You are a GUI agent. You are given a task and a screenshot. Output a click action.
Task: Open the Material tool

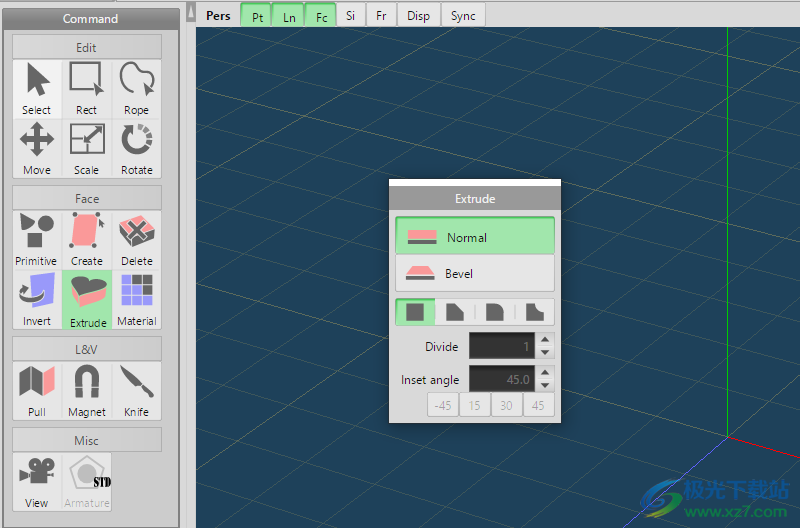(x=136, y=300)
